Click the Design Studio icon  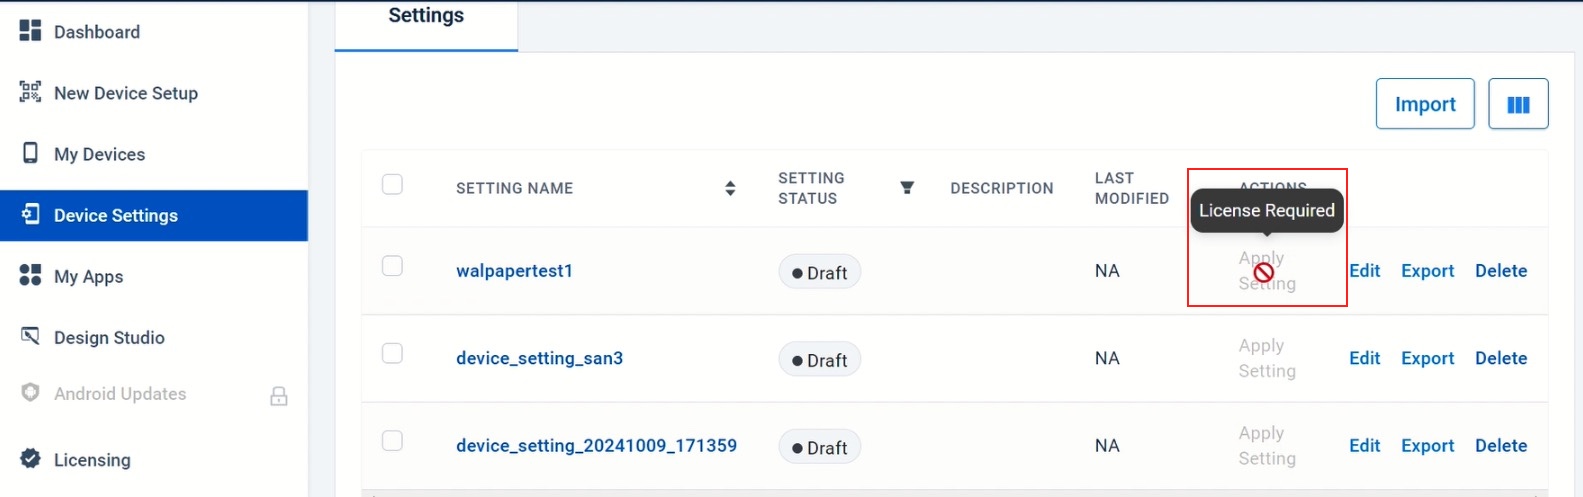(x=30, y=336)
